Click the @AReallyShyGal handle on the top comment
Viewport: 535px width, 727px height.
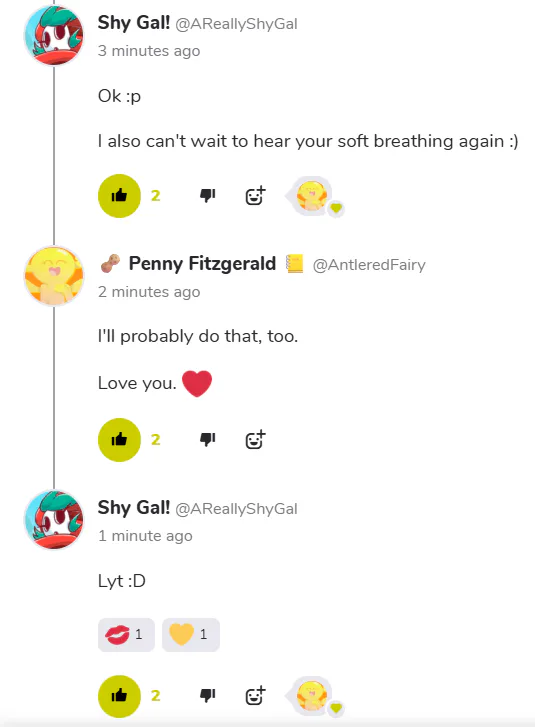236,24
